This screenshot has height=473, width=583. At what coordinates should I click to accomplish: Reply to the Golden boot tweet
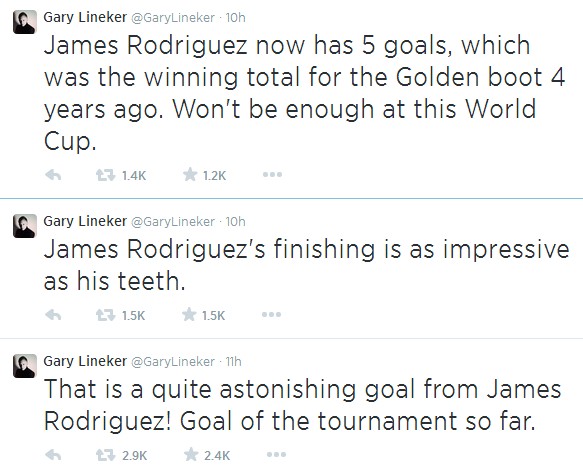[x=53, y=175]
